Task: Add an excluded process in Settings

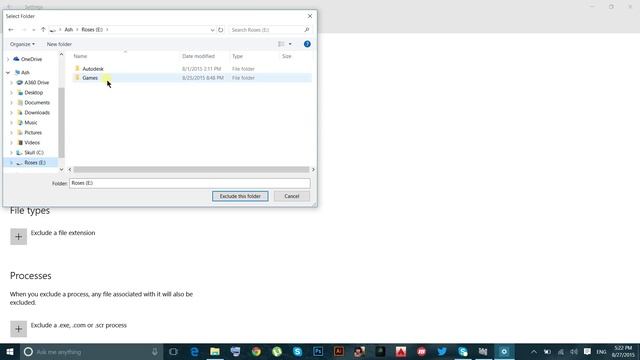Action: tap(18, 329)
